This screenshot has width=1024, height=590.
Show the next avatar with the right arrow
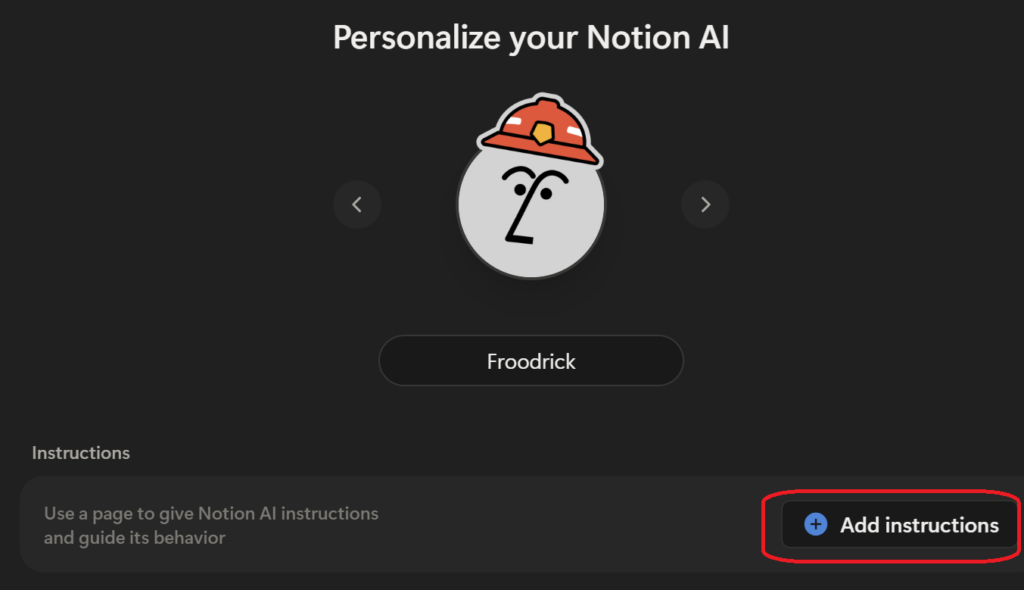tap(705, 205)
